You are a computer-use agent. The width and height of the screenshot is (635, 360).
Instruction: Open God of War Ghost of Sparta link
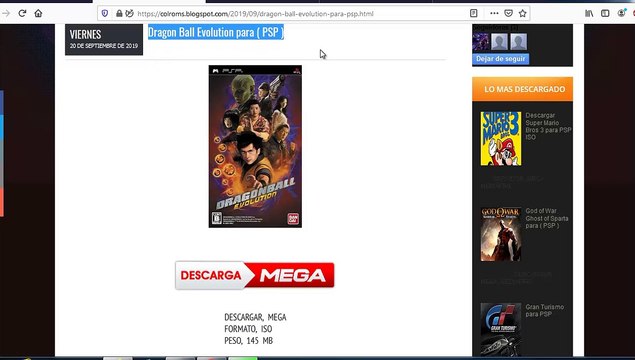[547, 218]
